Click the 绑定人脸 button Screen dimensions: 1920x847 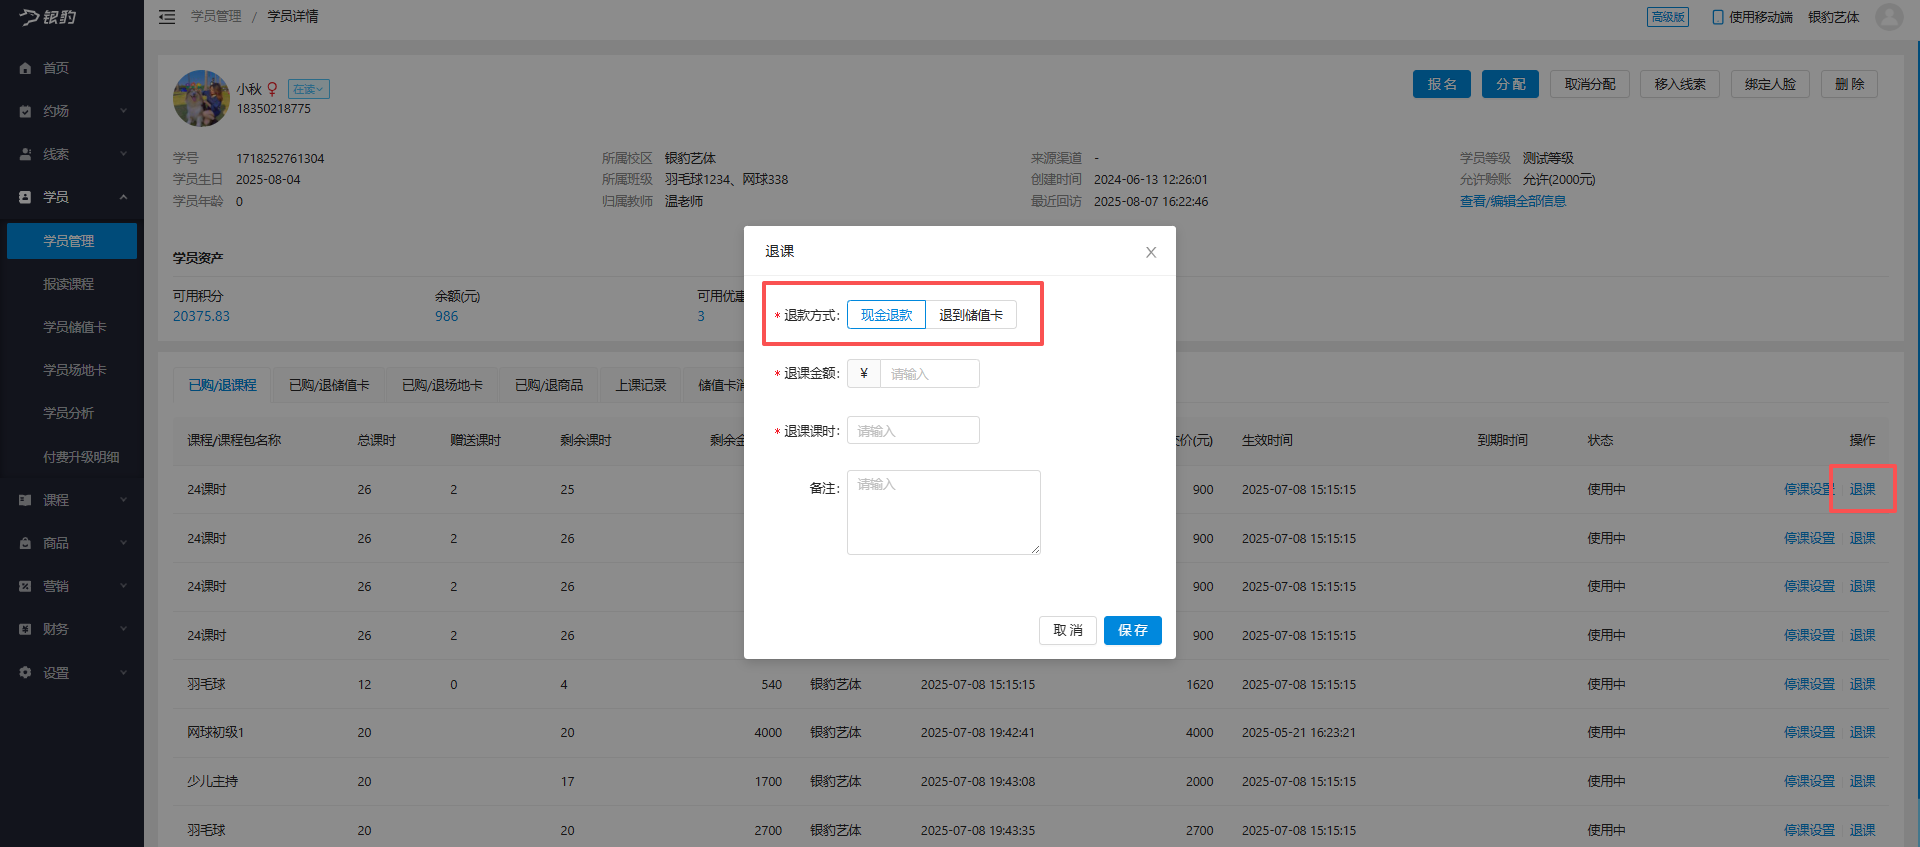(x=1770, y=84)
